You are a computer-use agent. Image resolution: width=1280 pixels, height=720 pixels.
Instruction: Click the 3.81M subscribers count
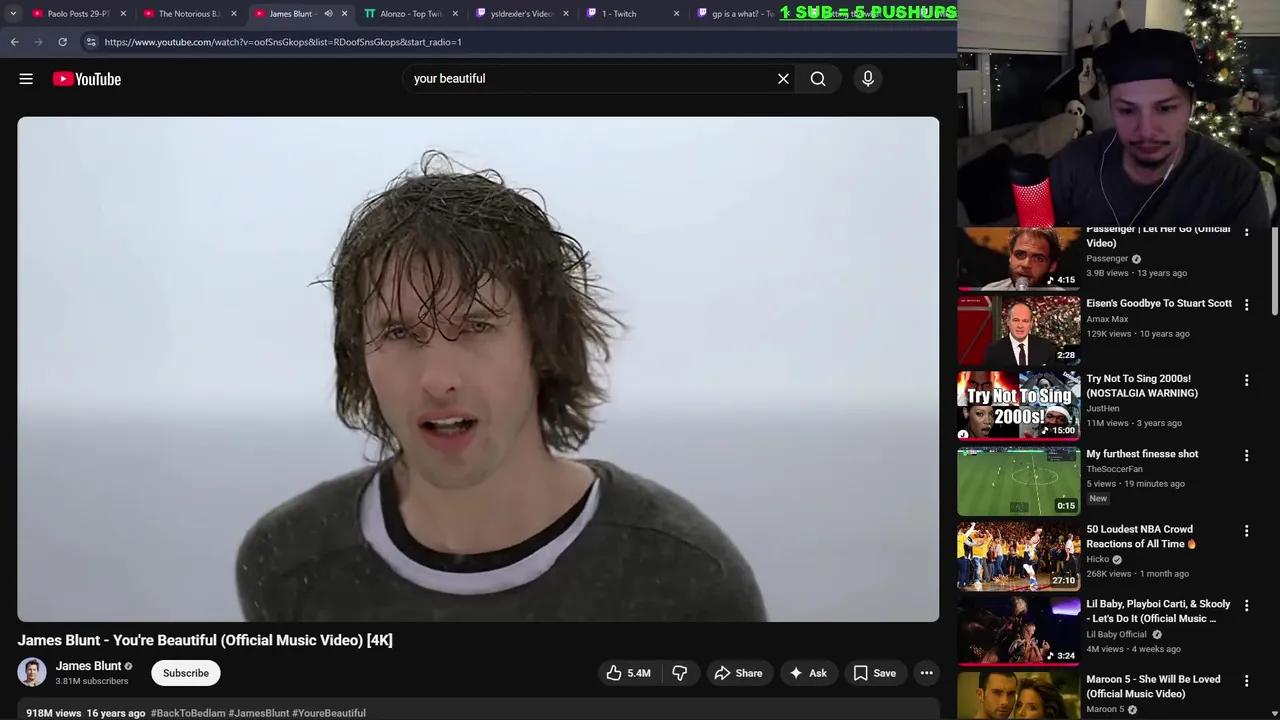pos(92,681)
